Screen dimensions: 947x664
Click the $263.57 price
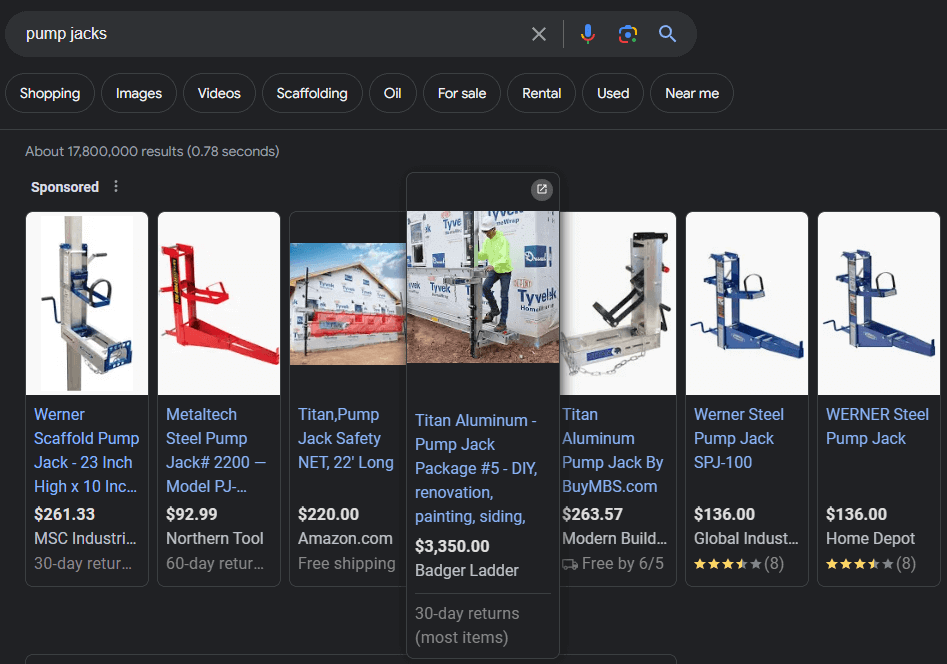tap(592, 514)
